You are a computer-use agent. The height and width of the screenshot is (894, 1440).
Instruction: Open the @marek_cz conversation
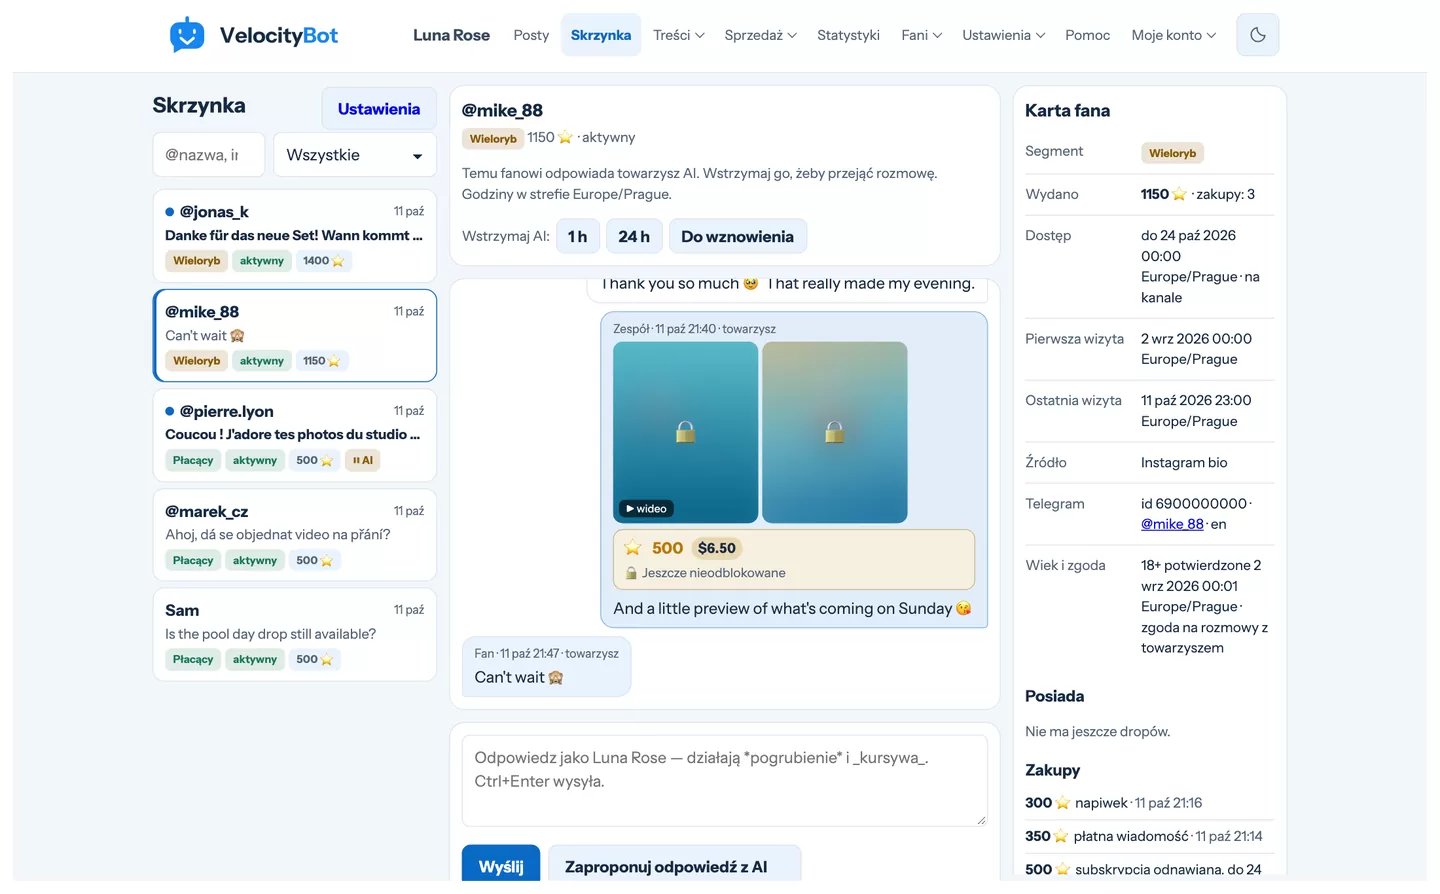tap(295, 535)
